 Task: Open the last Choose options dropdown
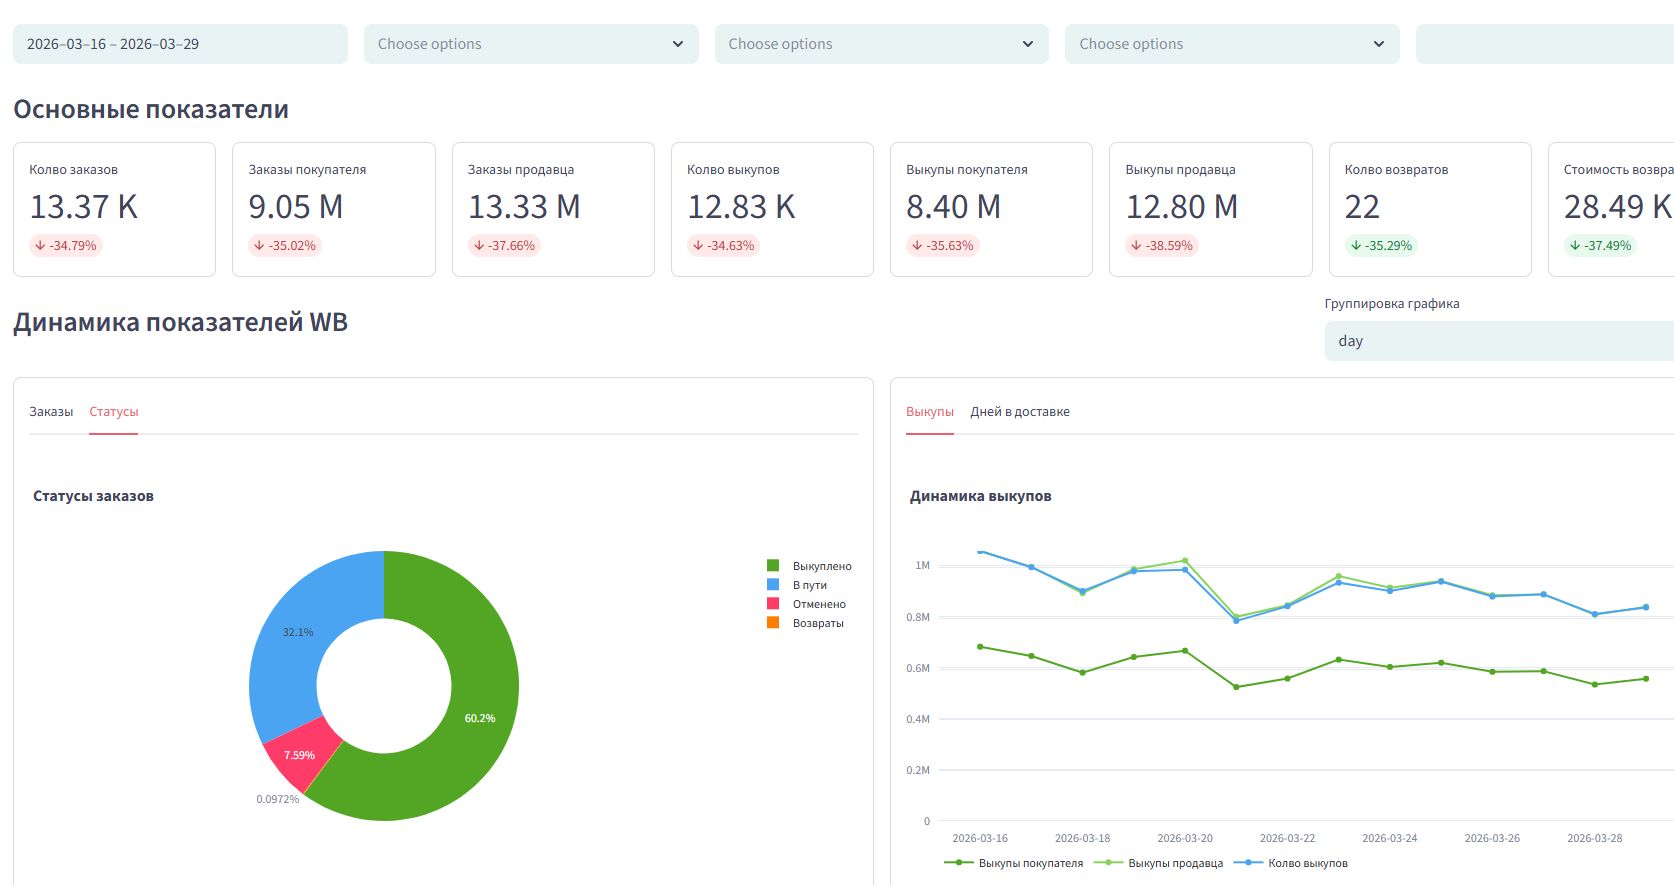coord(1232,44)
